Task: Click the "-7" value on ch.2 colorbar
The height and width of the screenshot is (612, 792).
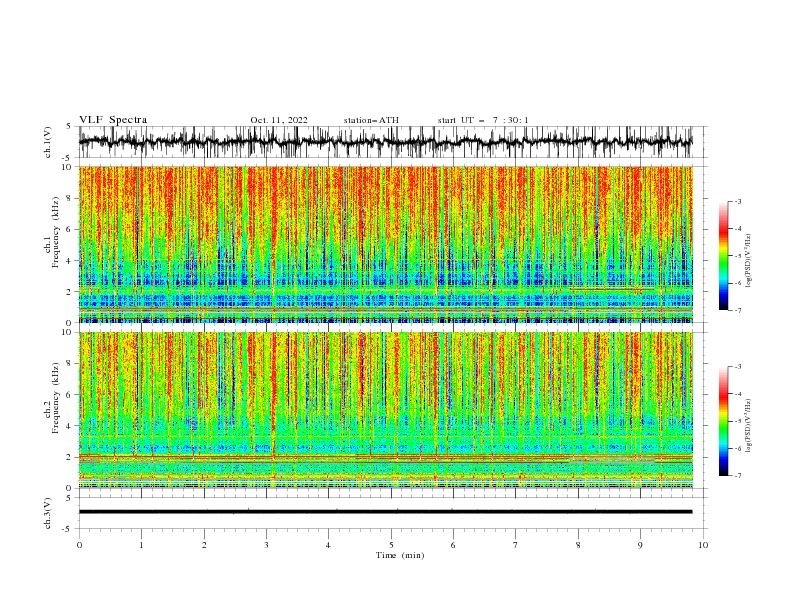Action: (737, 476)
